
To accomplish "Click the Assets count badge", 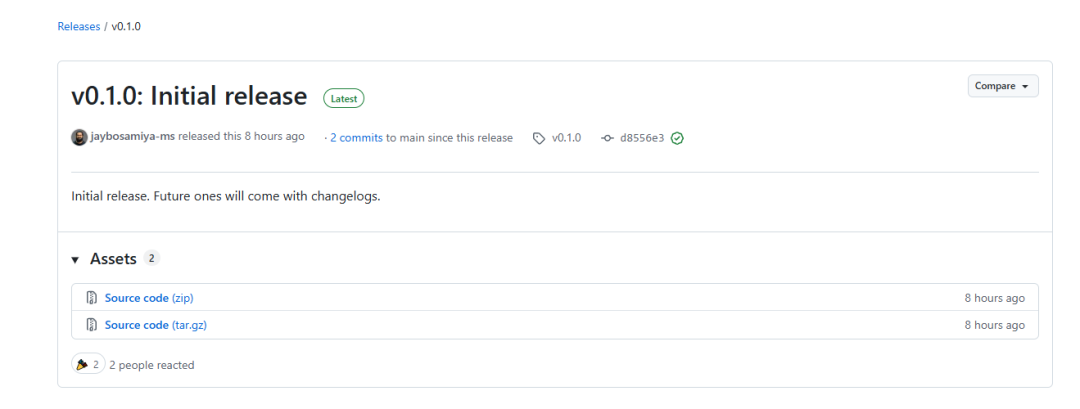I will coord(152,259).
